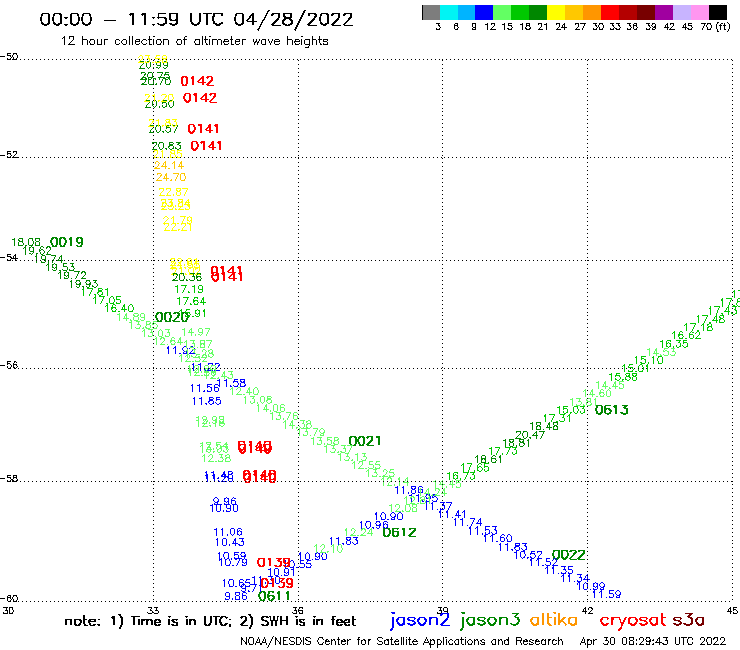Click the '17.19' wave height value
Screen dimensions: 740x650
(x=189, y=289)
